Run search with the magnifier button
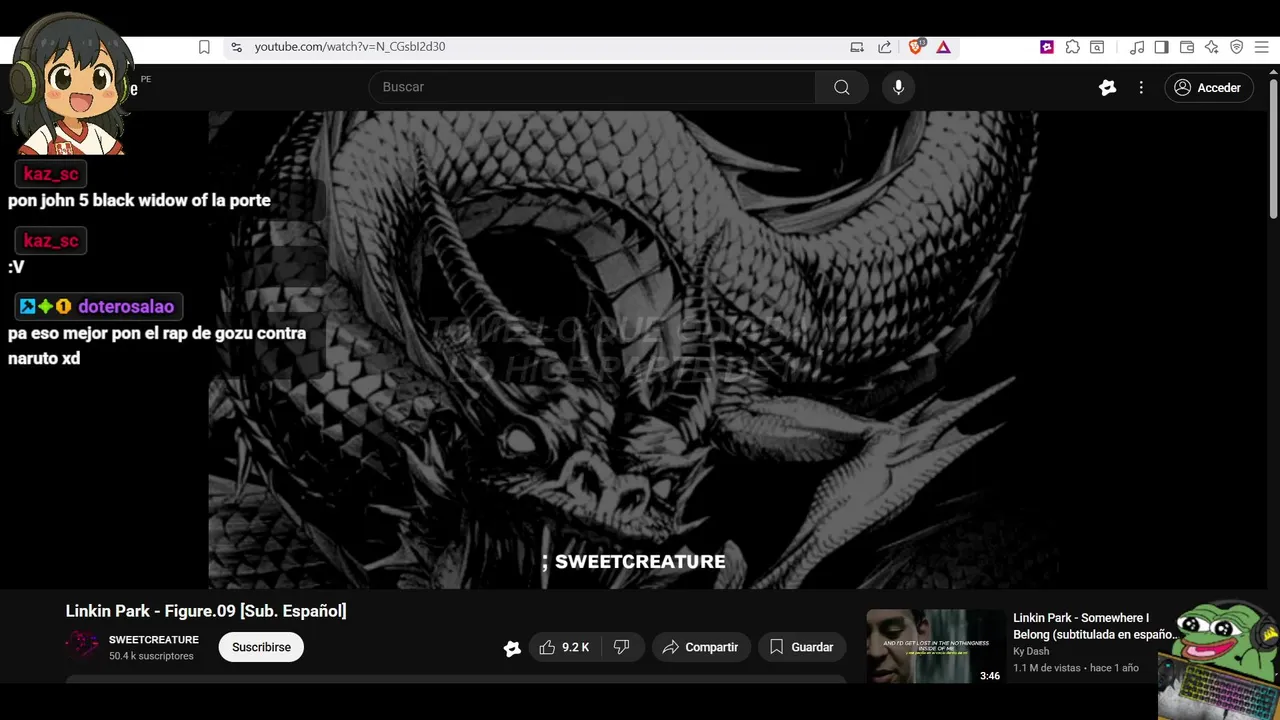 coord(842,87)
